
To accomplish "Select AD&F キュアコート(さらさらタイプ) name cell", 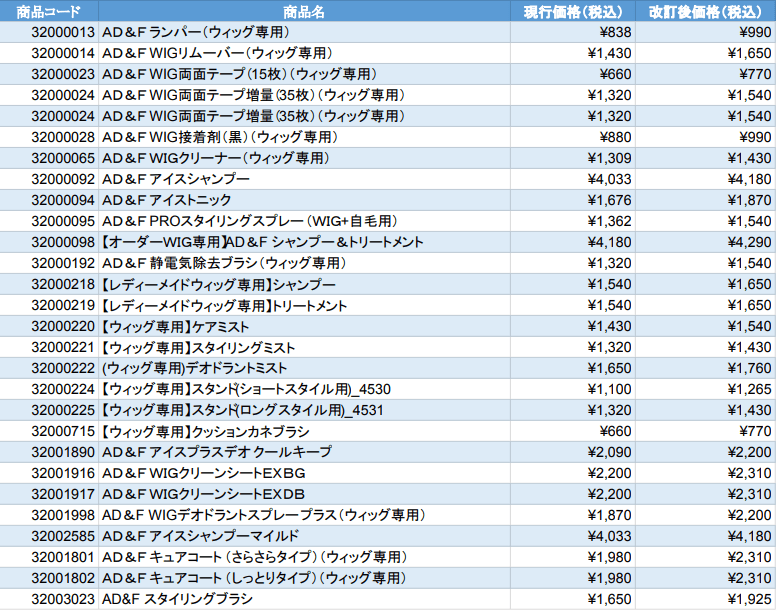I will 304,557.
